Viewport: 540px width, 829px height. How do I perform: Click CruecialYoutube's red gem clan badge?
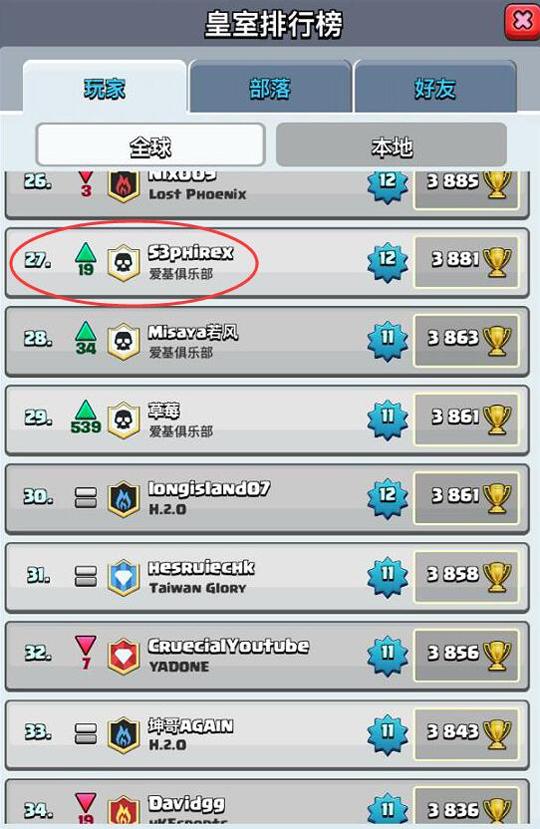point(123,656)
